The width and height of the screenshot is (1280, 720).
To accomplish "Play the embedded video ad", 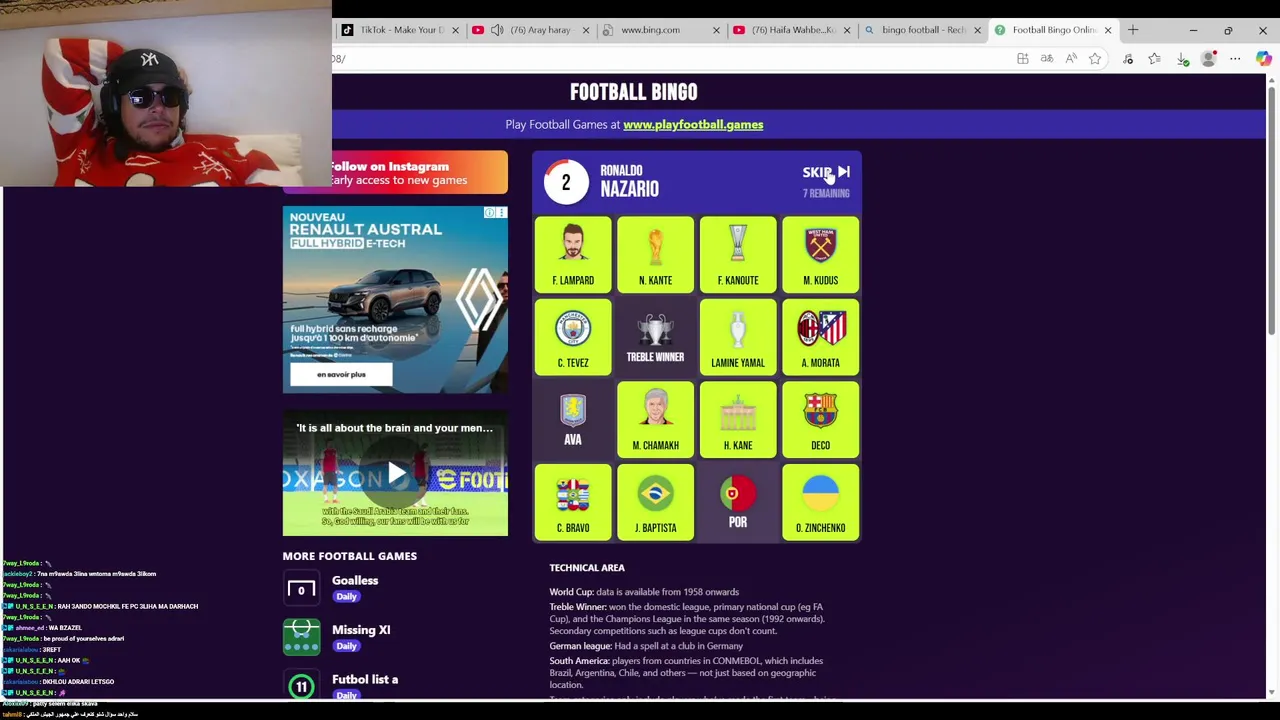I will (396, 474).
